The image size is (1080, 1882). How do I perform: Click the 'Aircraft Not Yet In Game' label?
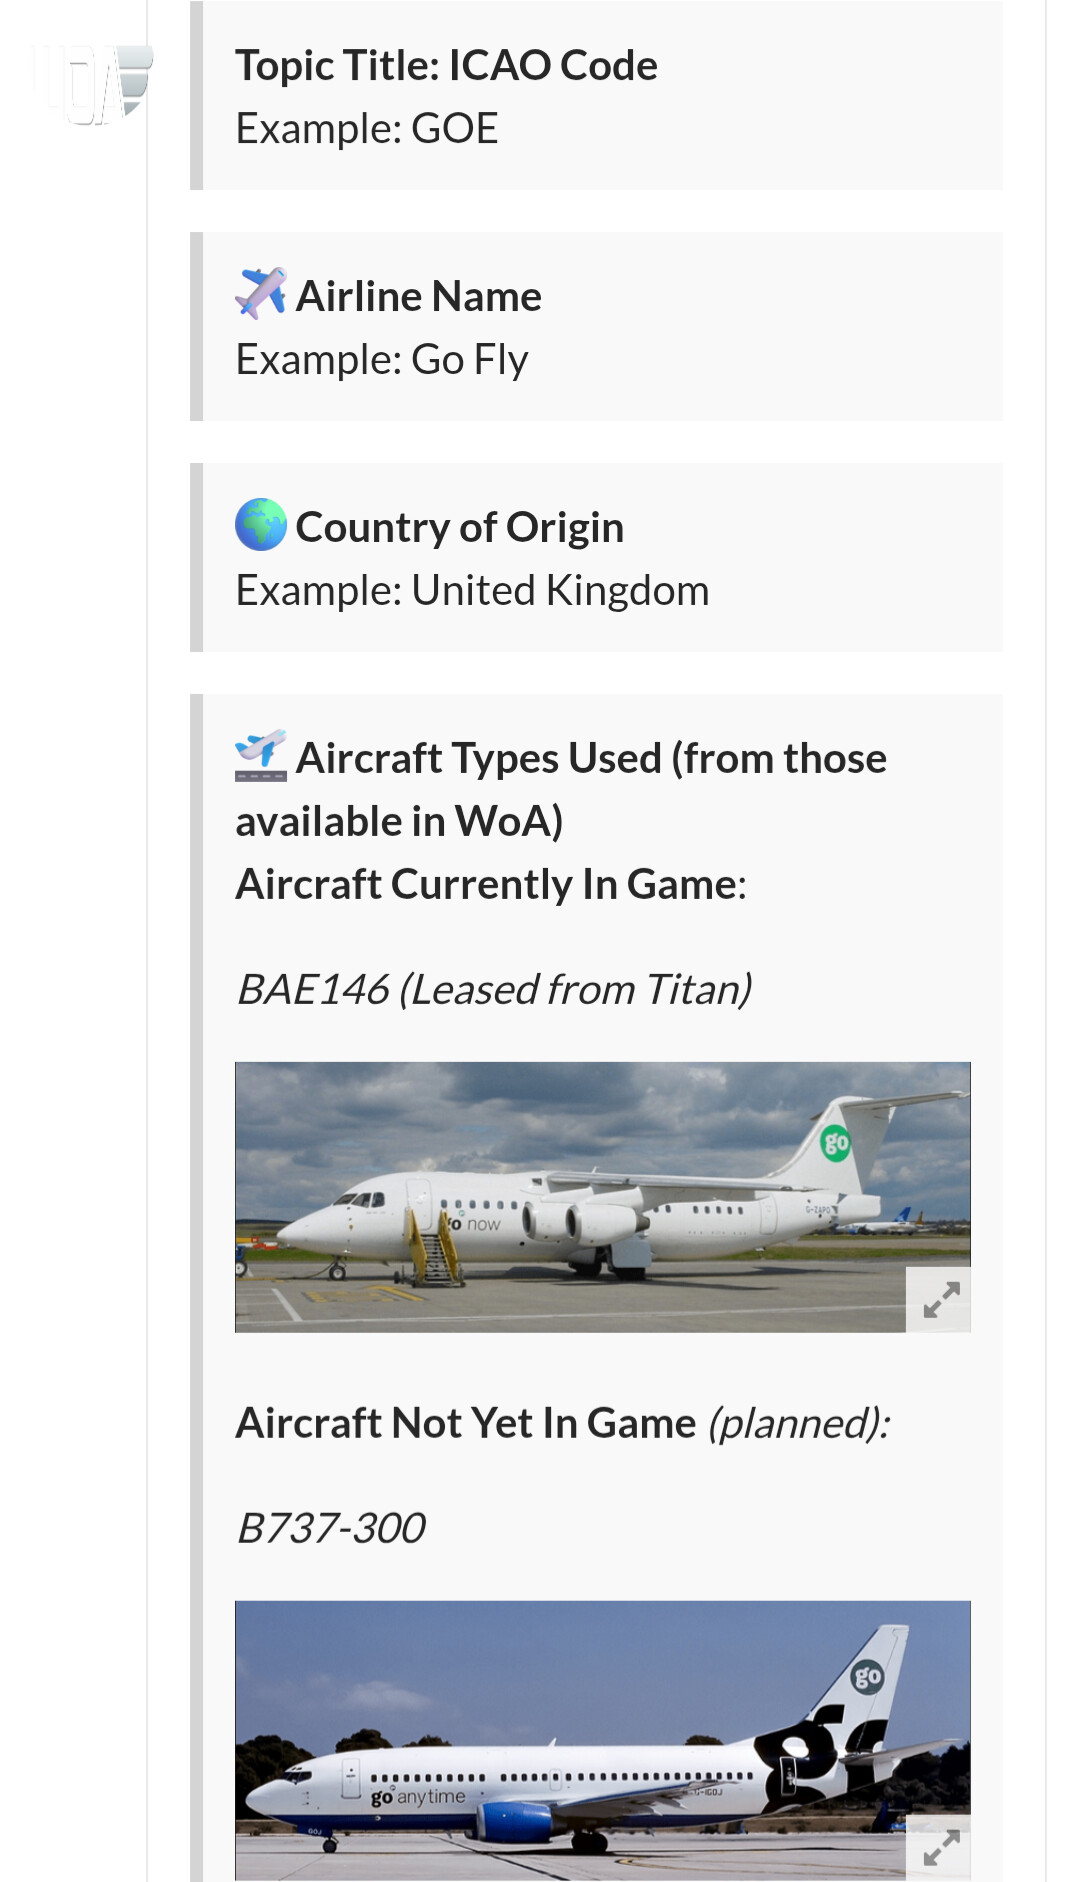[465, 1424]
